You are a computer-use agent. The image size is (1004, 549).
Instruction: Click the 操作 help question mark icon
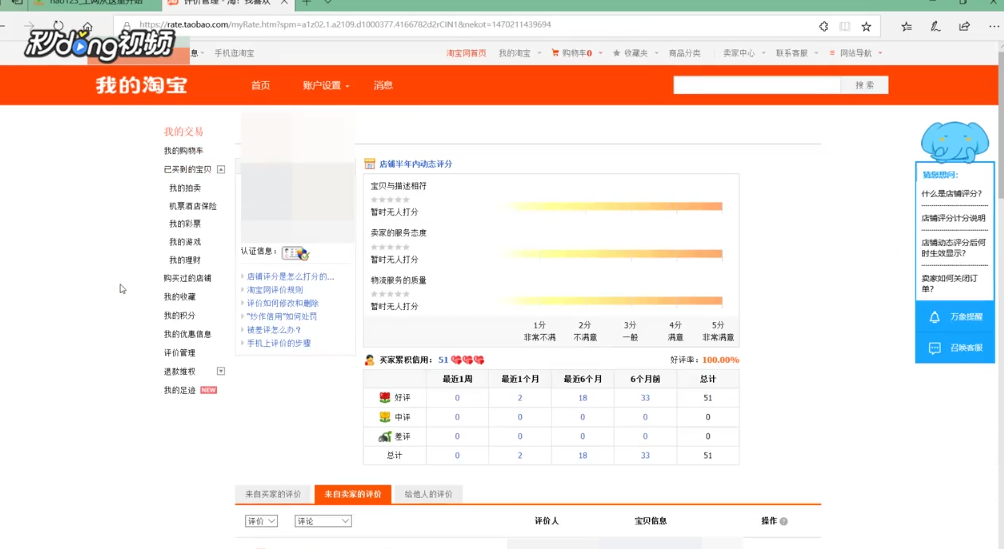(x=784, y=521)
